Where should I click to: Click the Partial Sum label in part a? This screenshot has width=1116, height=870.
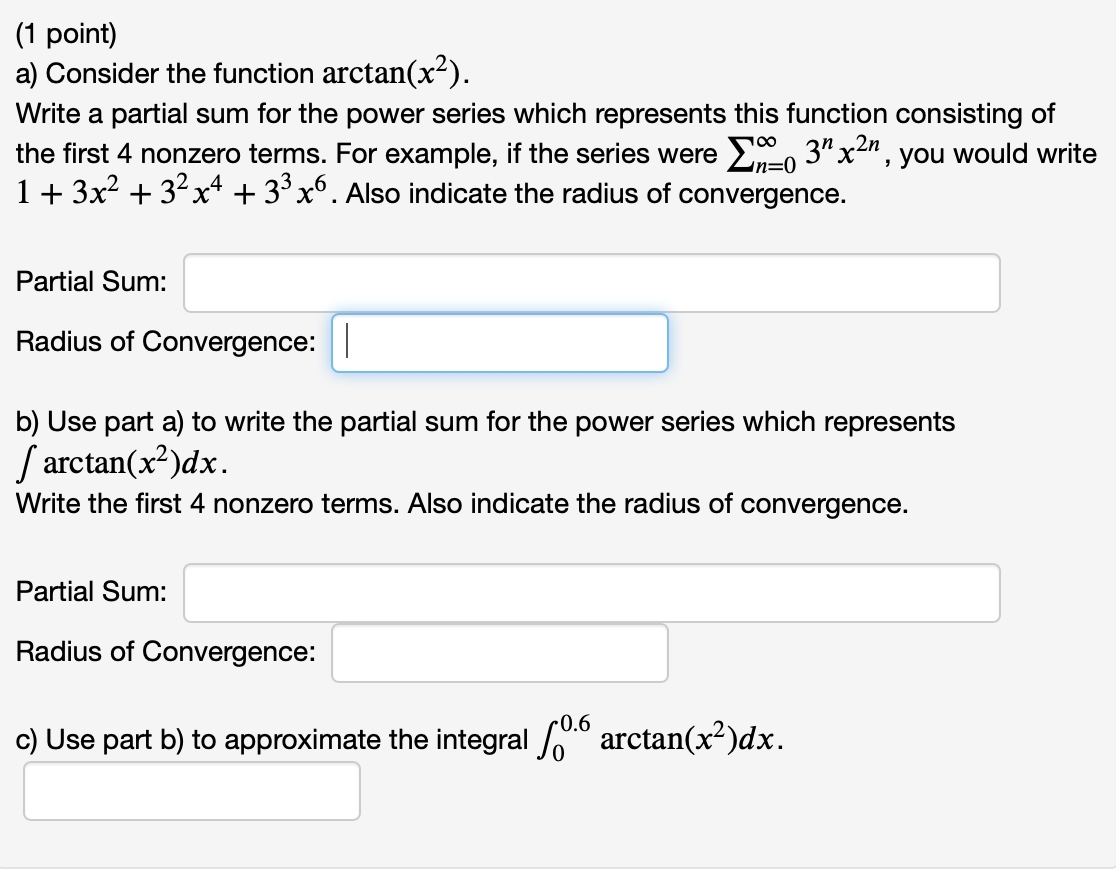[x=88, y=282]
